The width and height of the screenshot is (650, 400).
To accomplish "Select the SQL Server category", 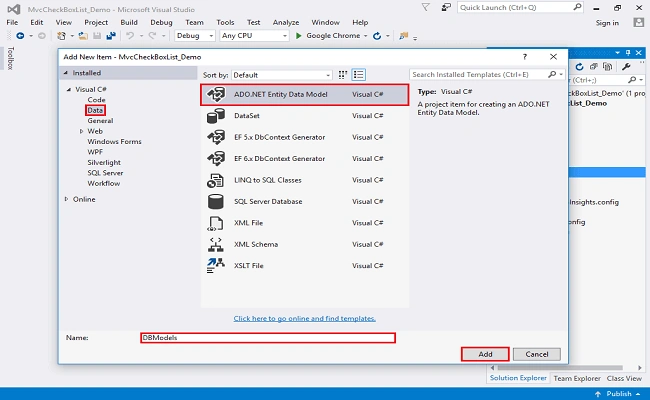I will [x=105, y=173].
